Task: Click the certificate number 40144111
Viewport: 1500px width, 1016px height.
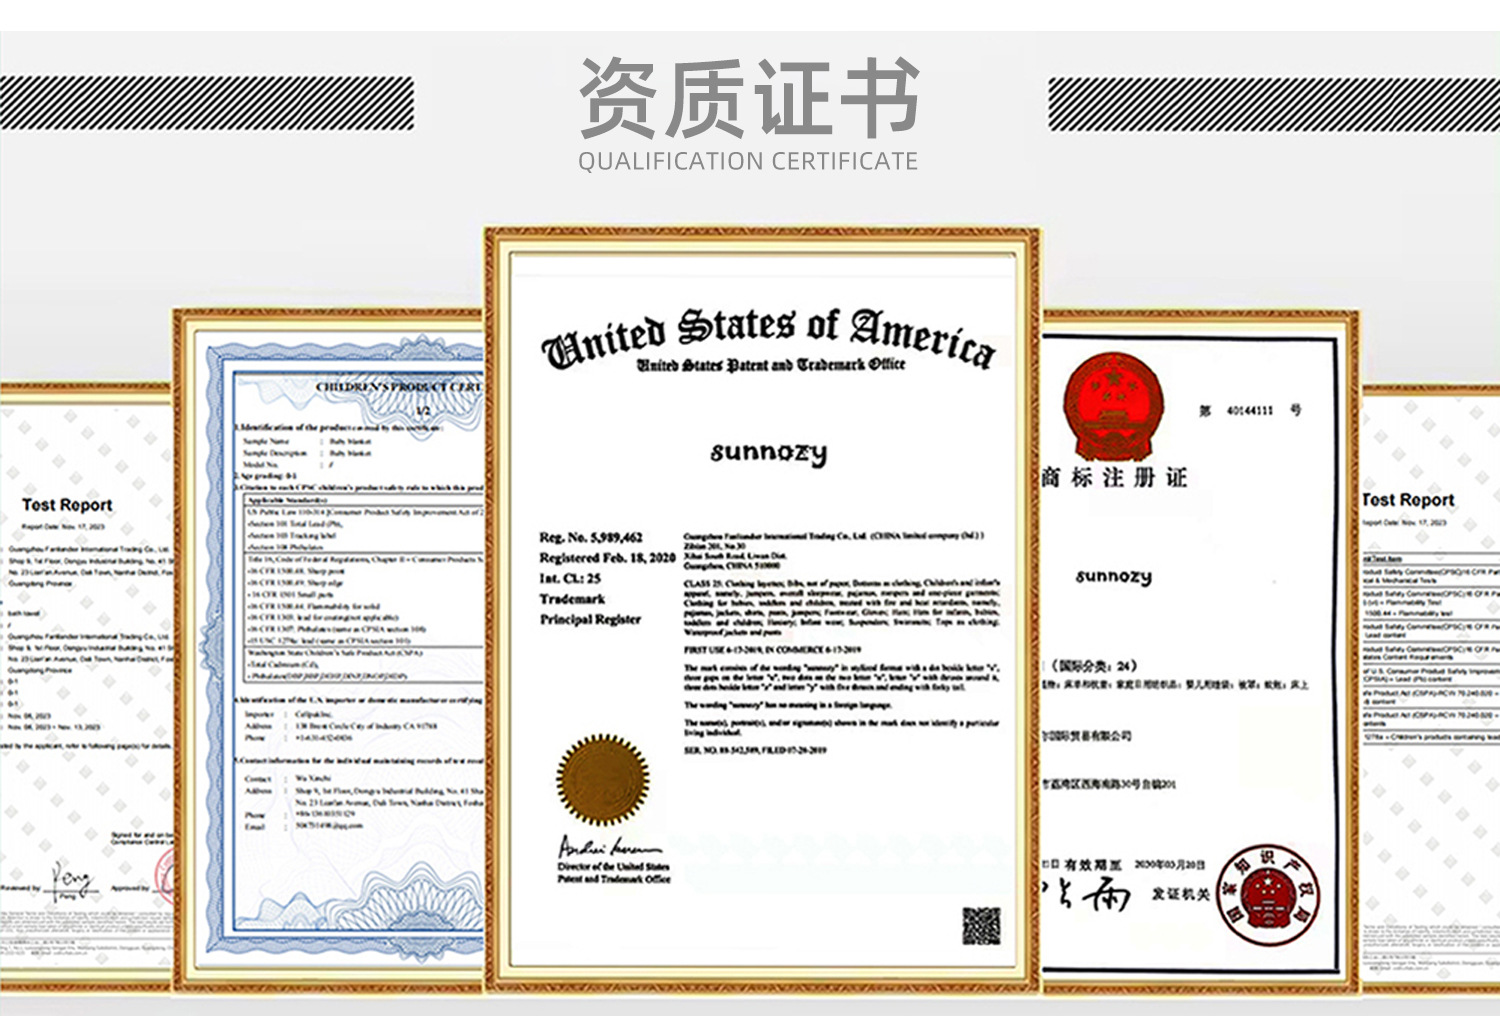Action: (1250, 410)
